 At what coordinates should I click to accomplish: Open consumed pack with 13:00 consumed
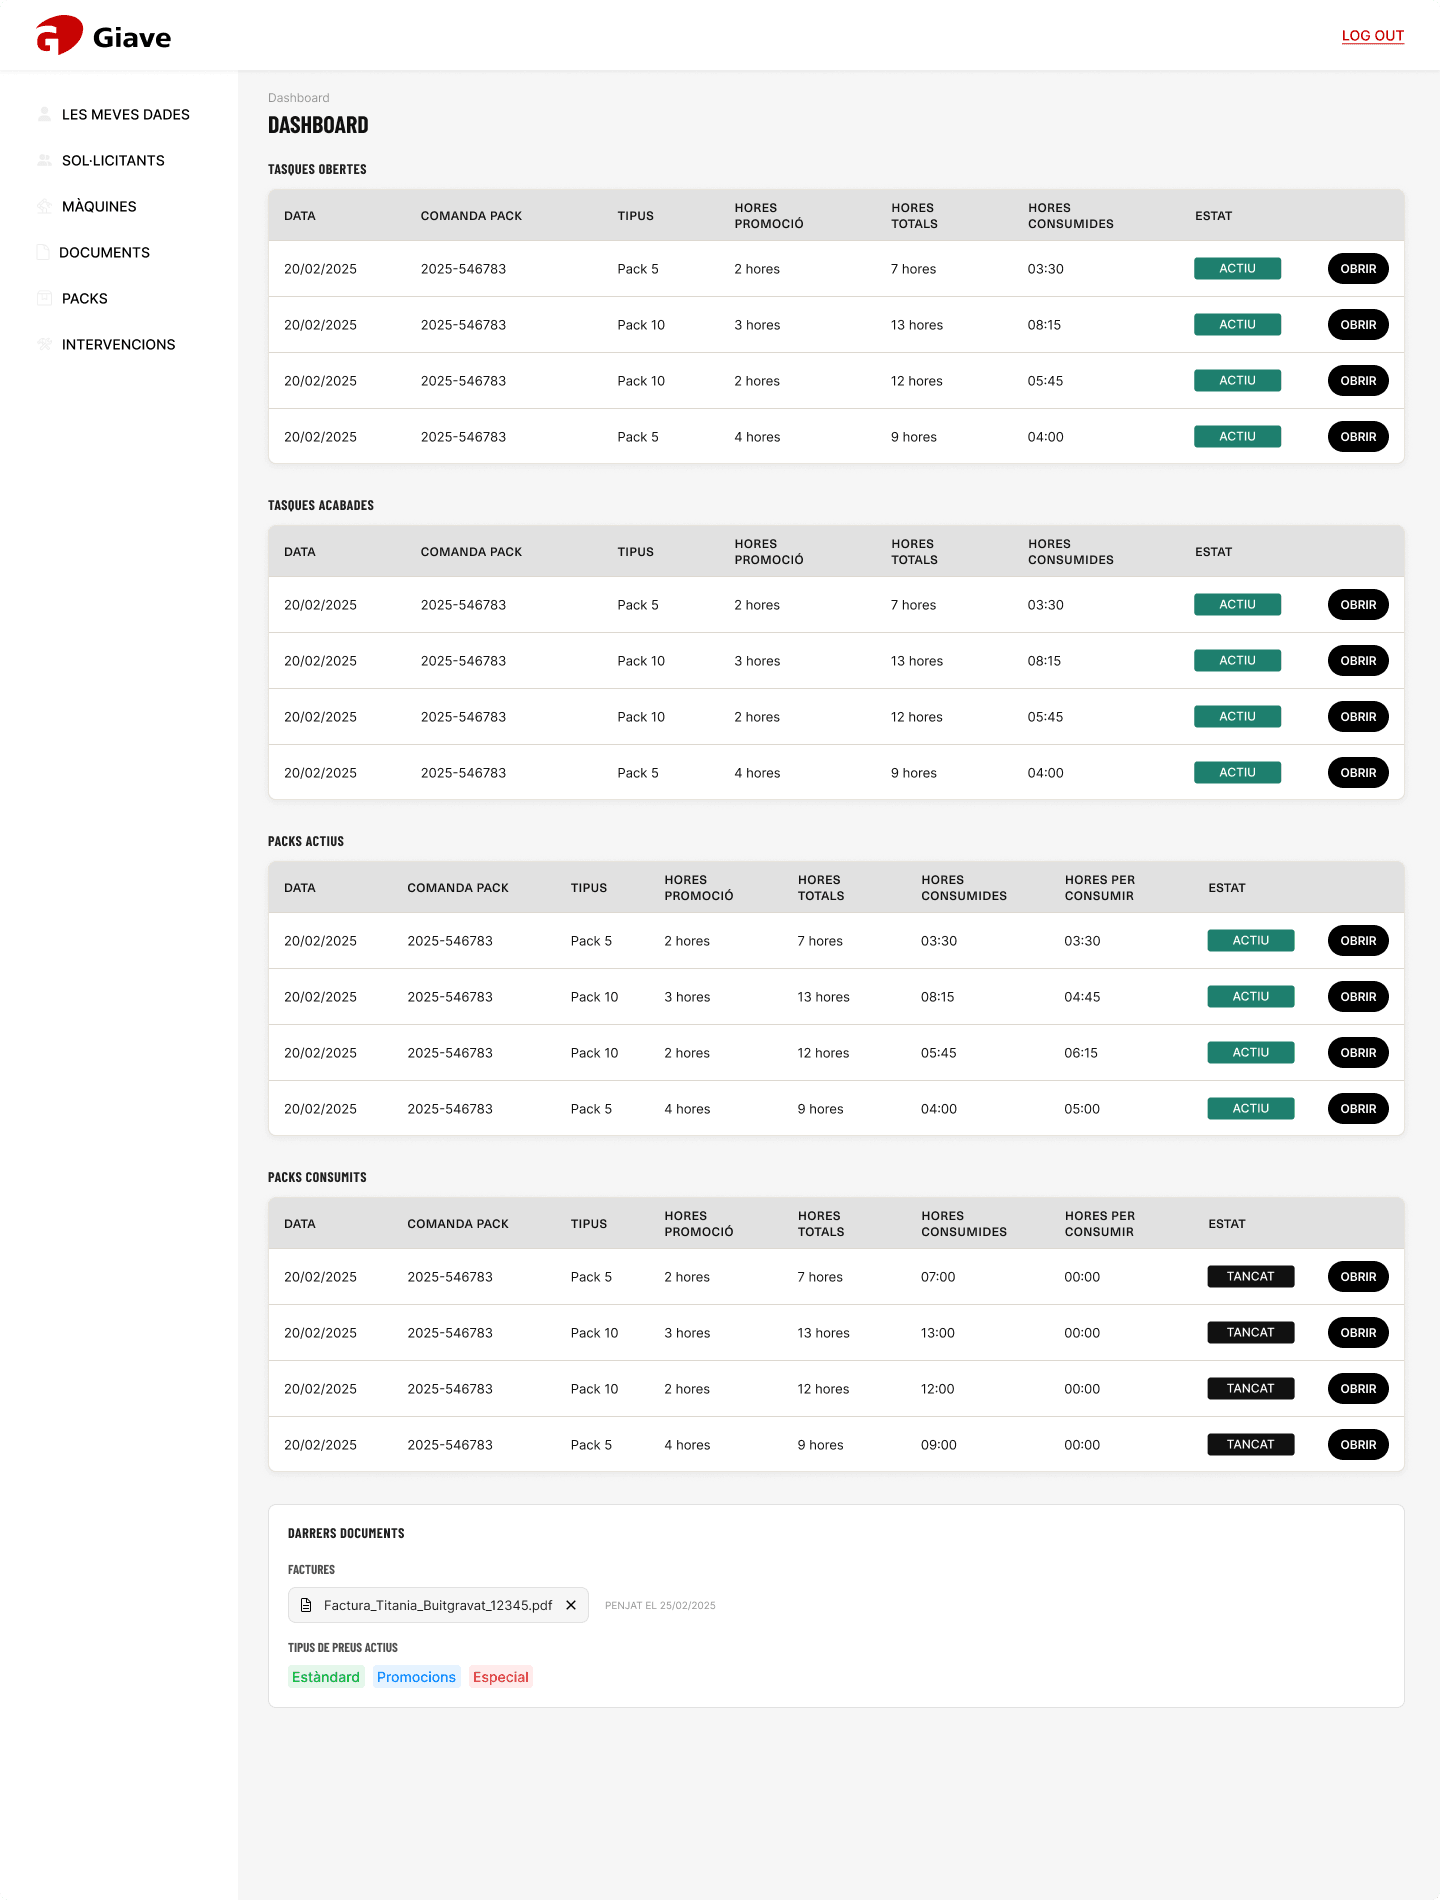click(x=1358, y=1333)
